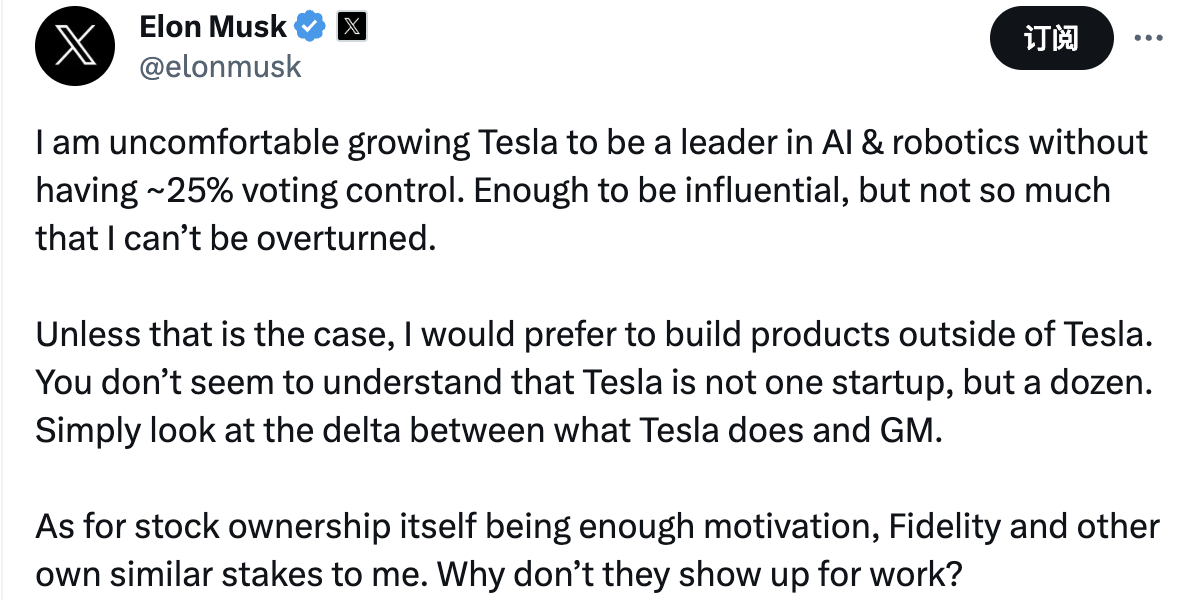The image size is (1198, 600).
Task: Open the three-dot more options menu
Action: tap(1147, 38)
